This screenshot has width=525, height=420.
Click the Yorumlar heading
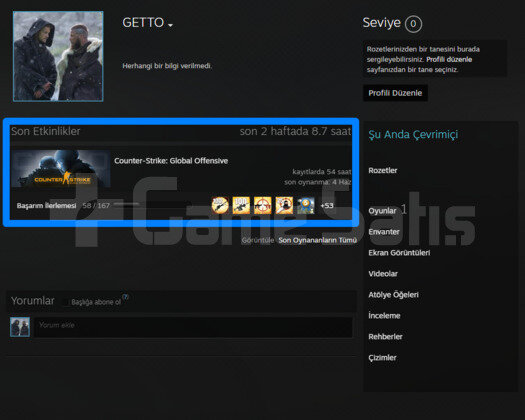33,301
